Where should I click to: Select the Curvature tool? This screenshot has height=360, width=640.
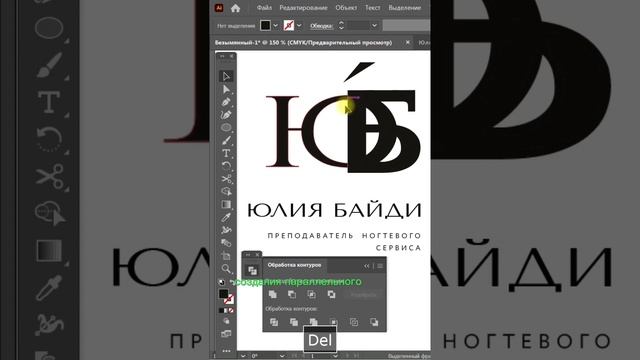tap(226, 115)
